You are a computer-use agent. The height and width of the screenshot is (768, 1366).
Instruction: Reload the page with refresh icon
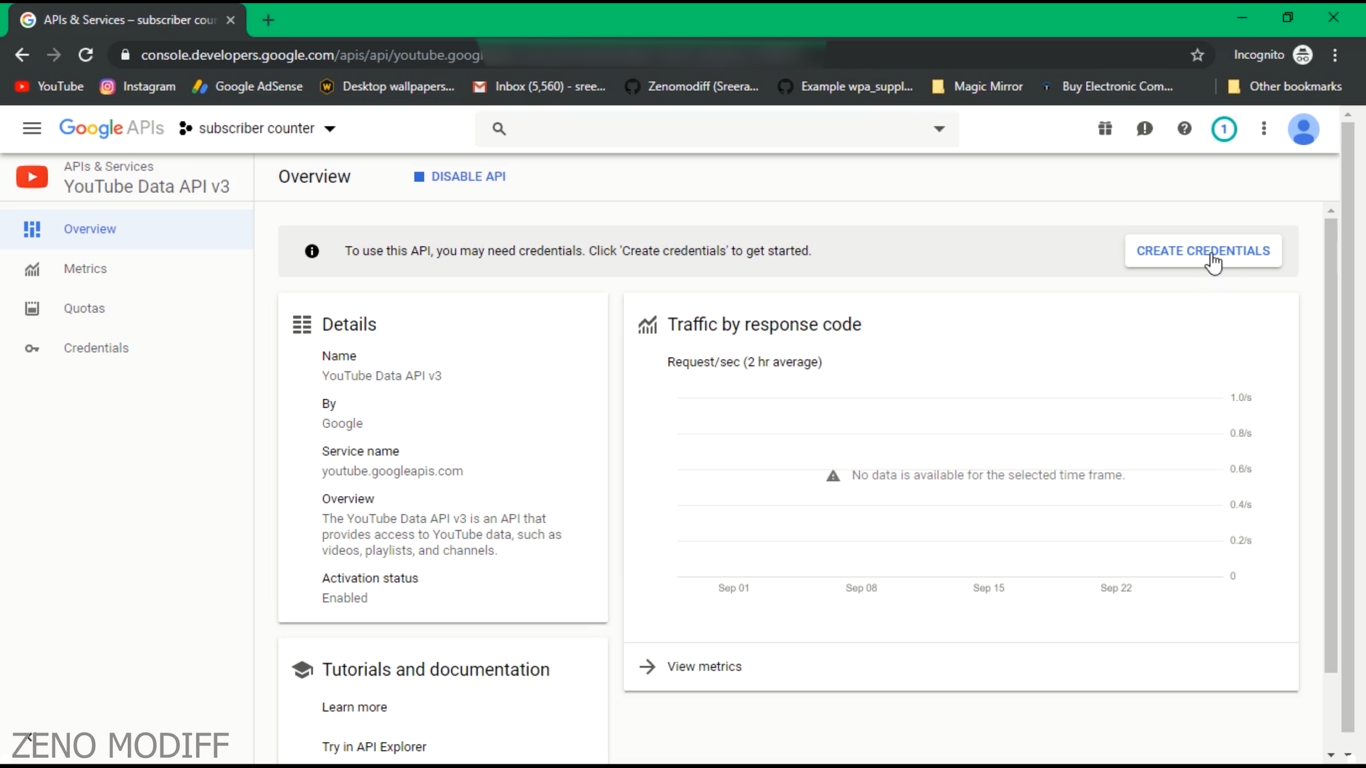coord(86,55)
